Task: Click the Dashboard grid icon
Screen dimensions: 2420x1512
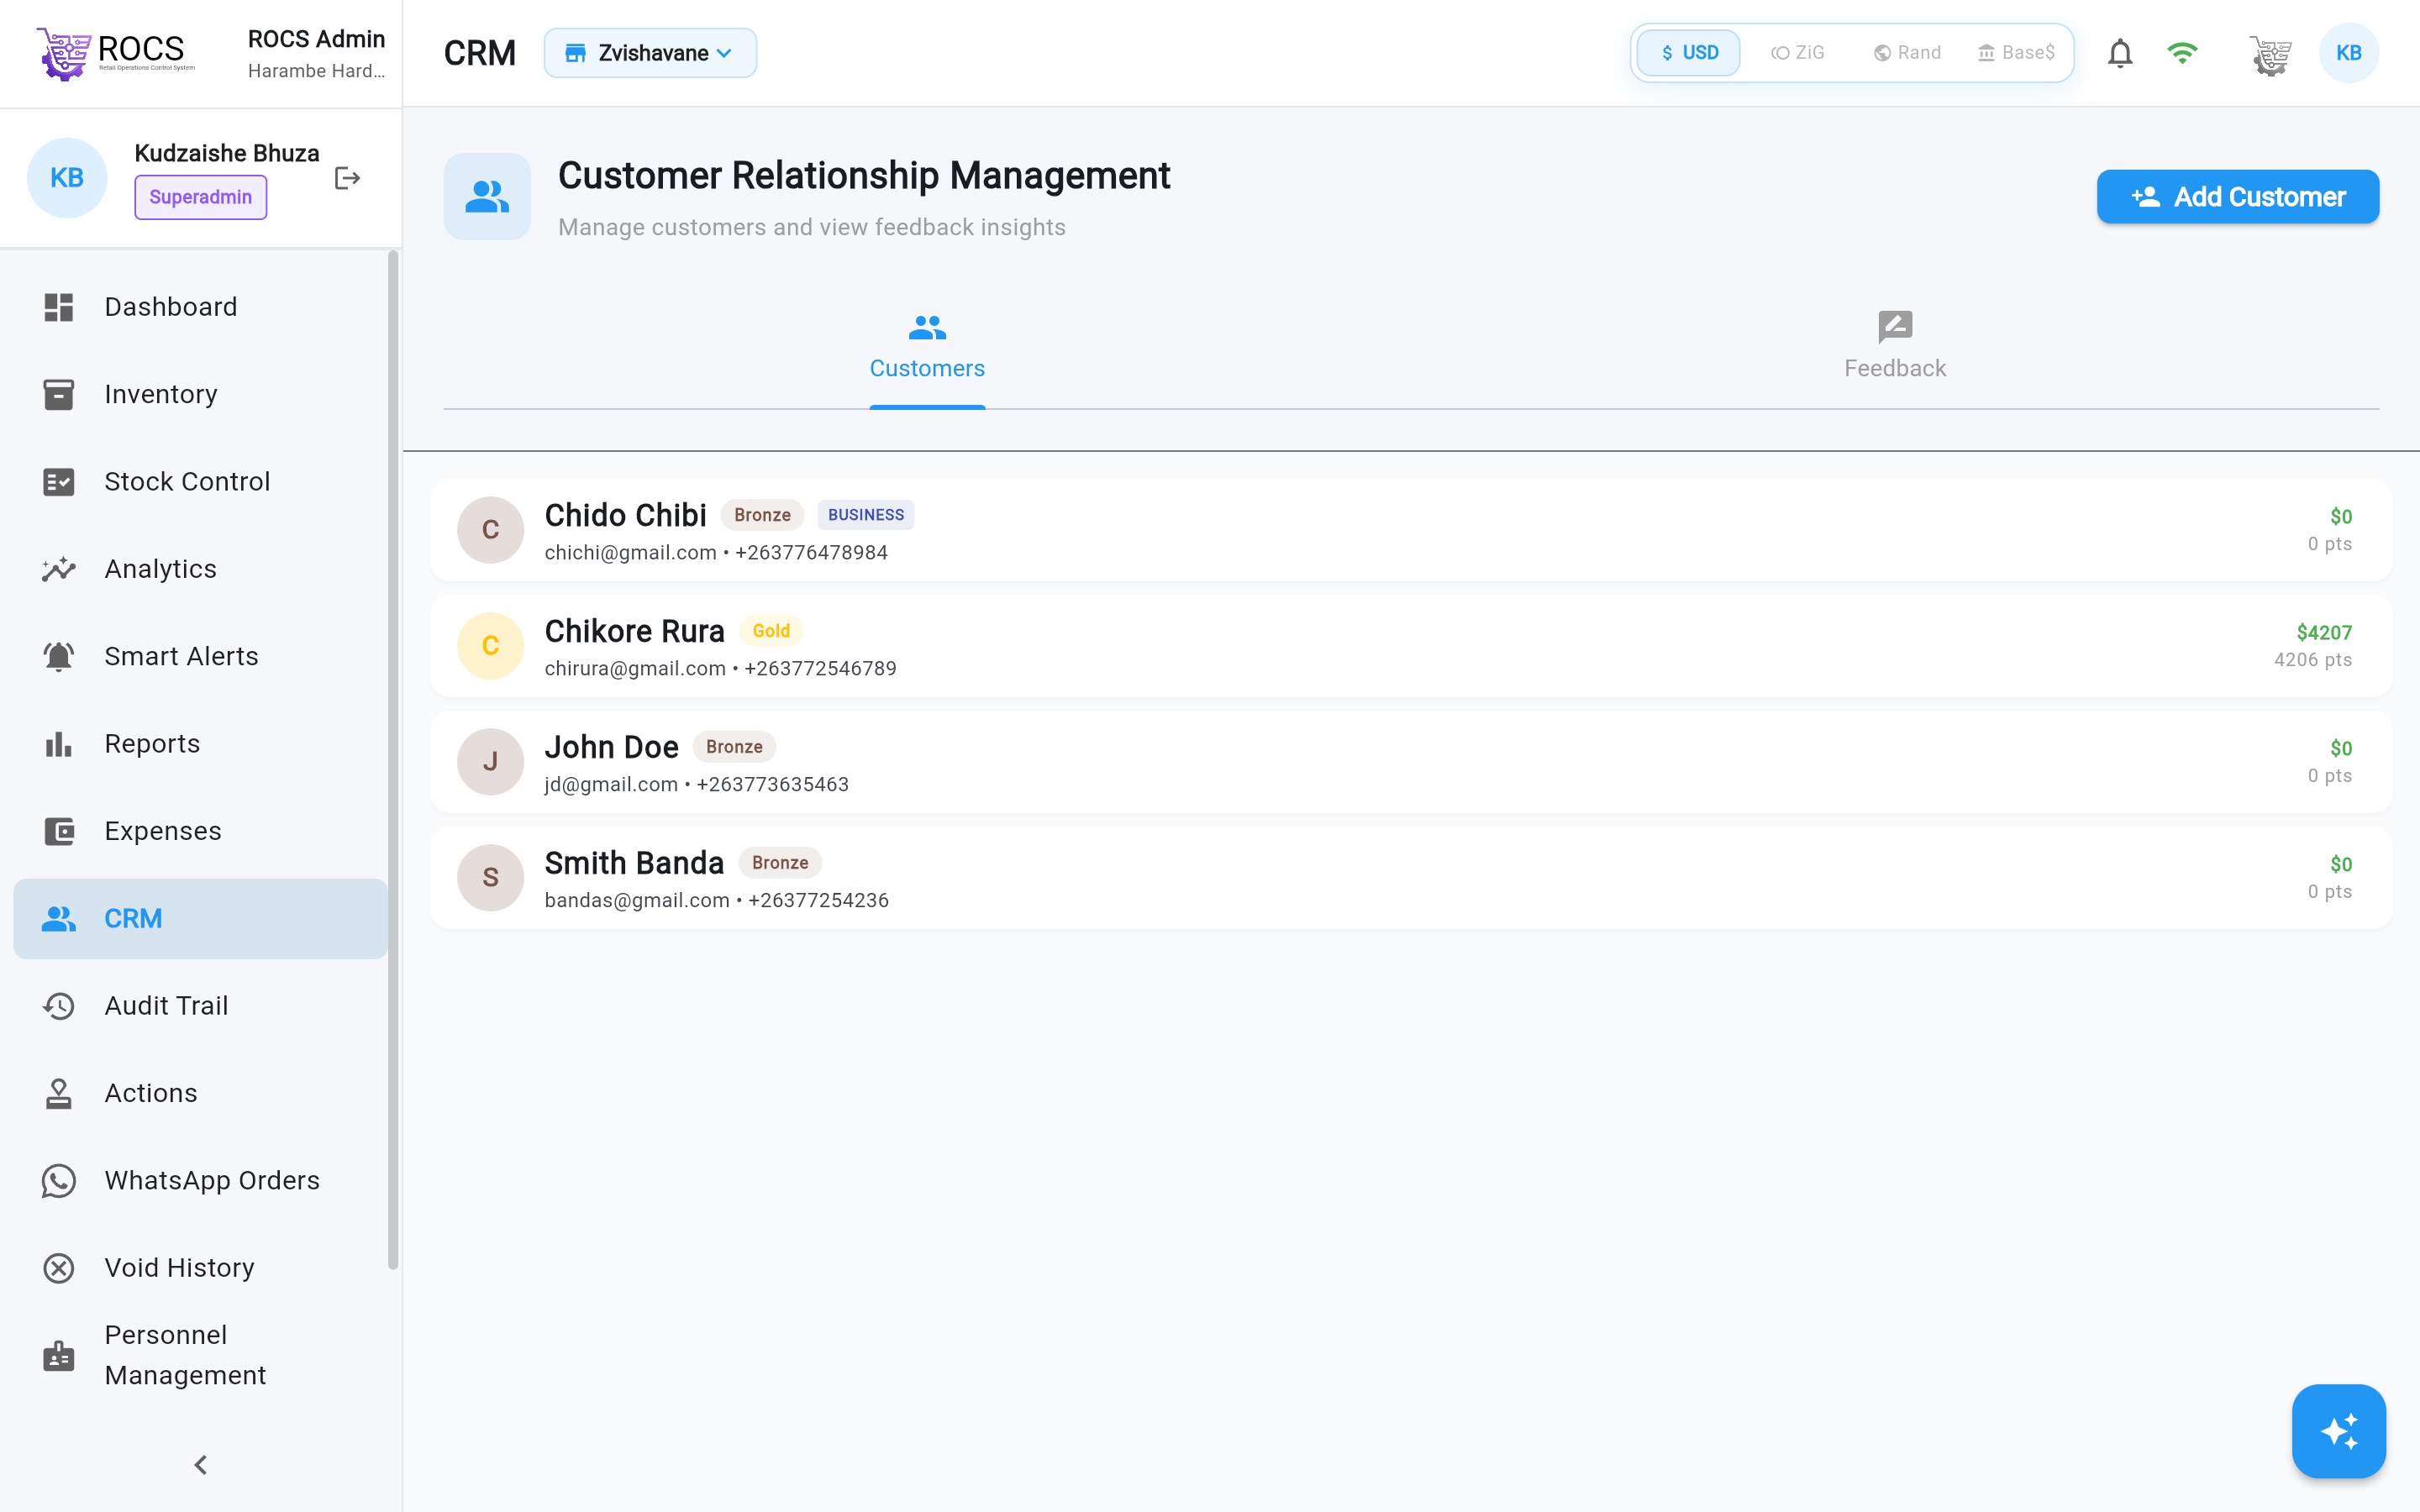Action: pyautogui.click(x=59, y=307)
